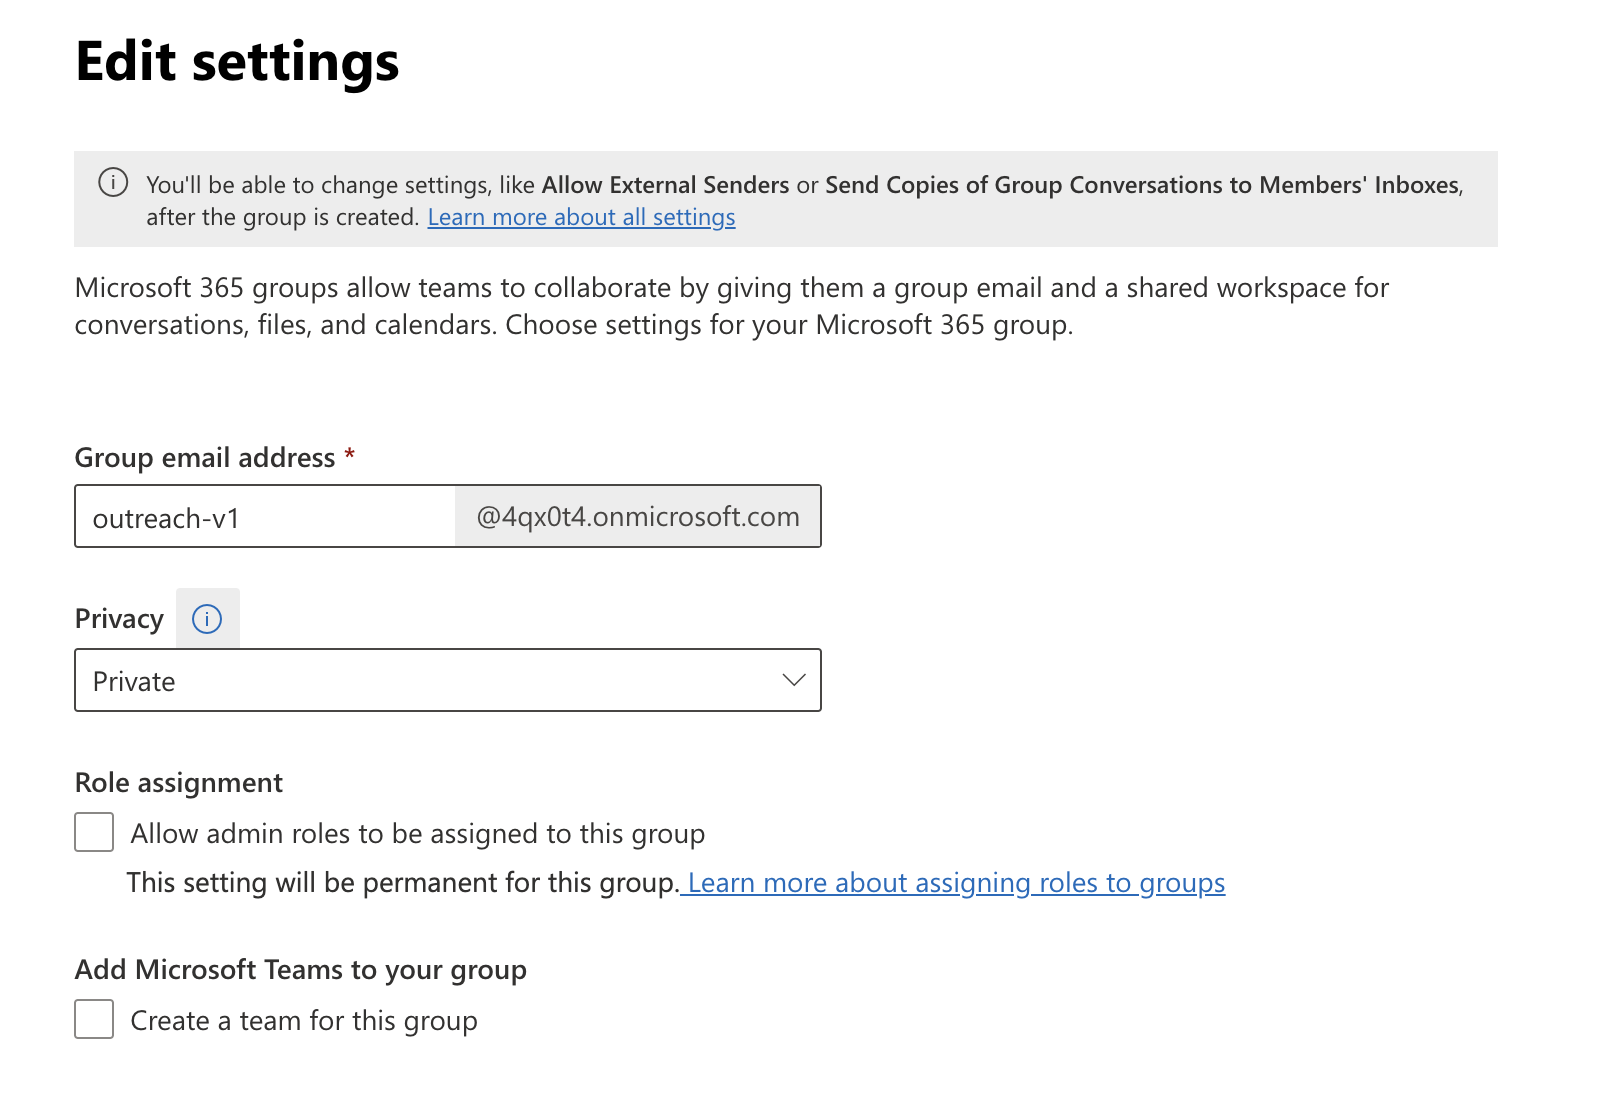
Task: Open Learn more about all settings
Action: pos(581,216)
